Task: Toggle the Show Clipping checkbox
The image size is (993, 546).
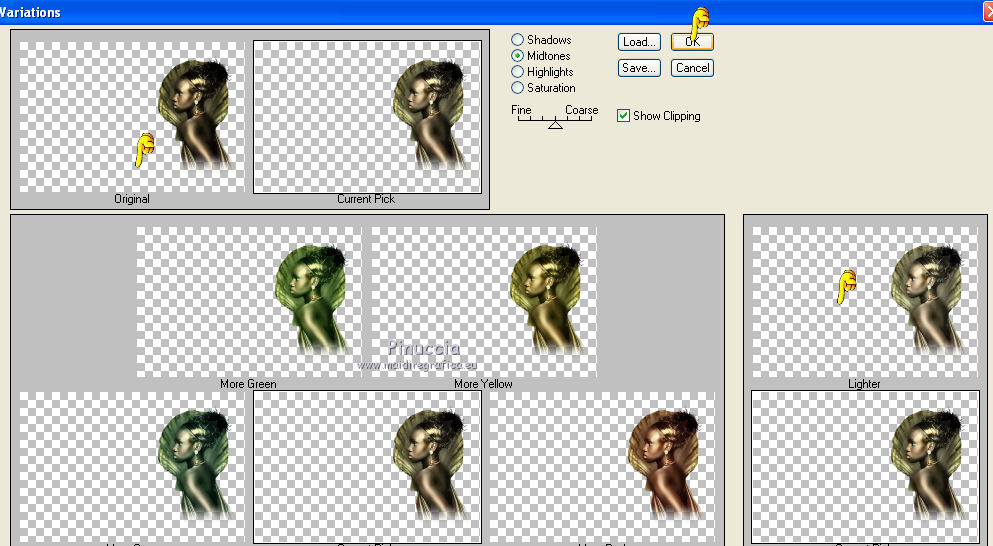Action: tap(623, 115)
